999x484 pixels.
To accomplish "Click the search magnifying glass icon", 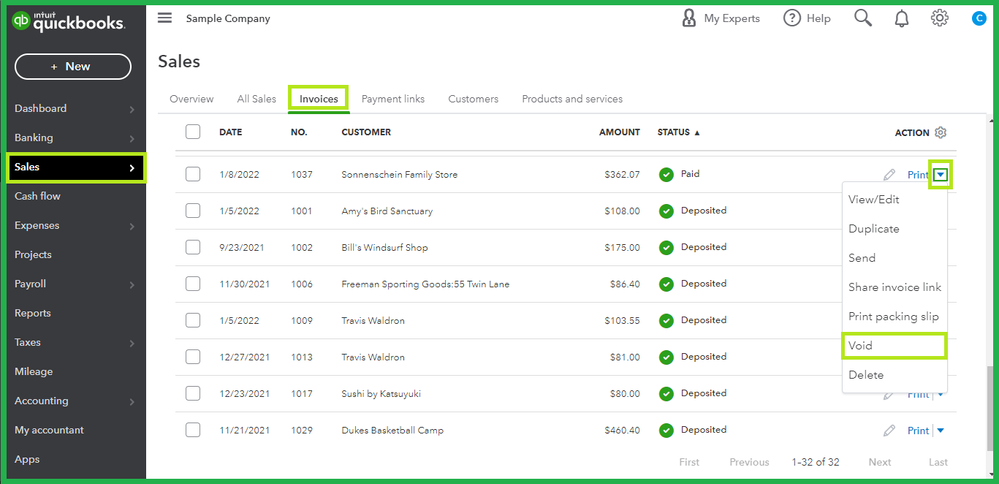I will 862,18.
